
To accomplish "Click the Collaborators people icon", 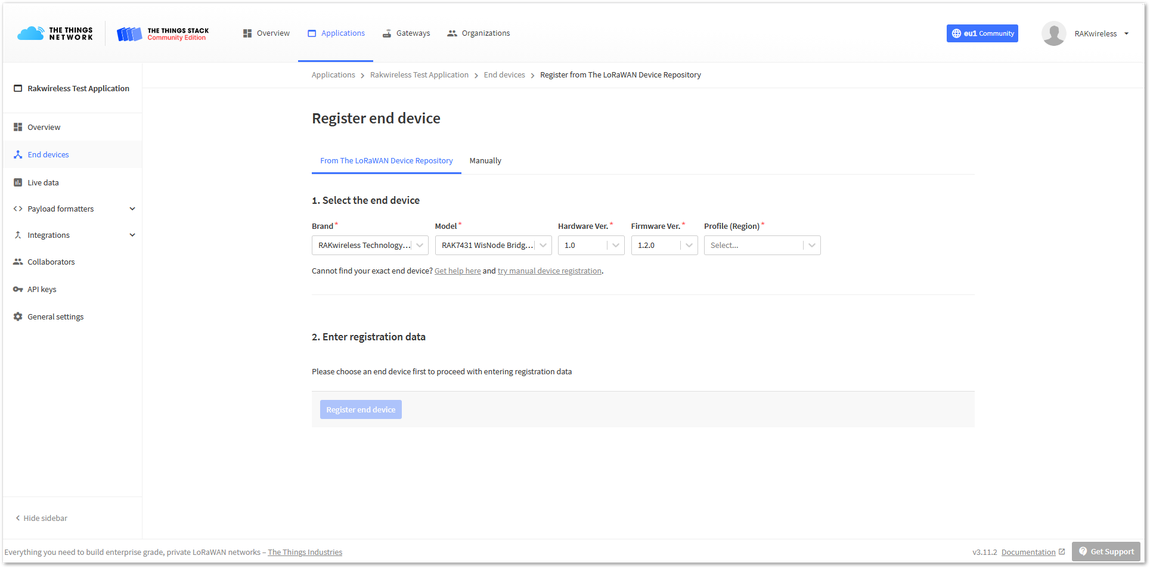I will click(x=18, y=262).
